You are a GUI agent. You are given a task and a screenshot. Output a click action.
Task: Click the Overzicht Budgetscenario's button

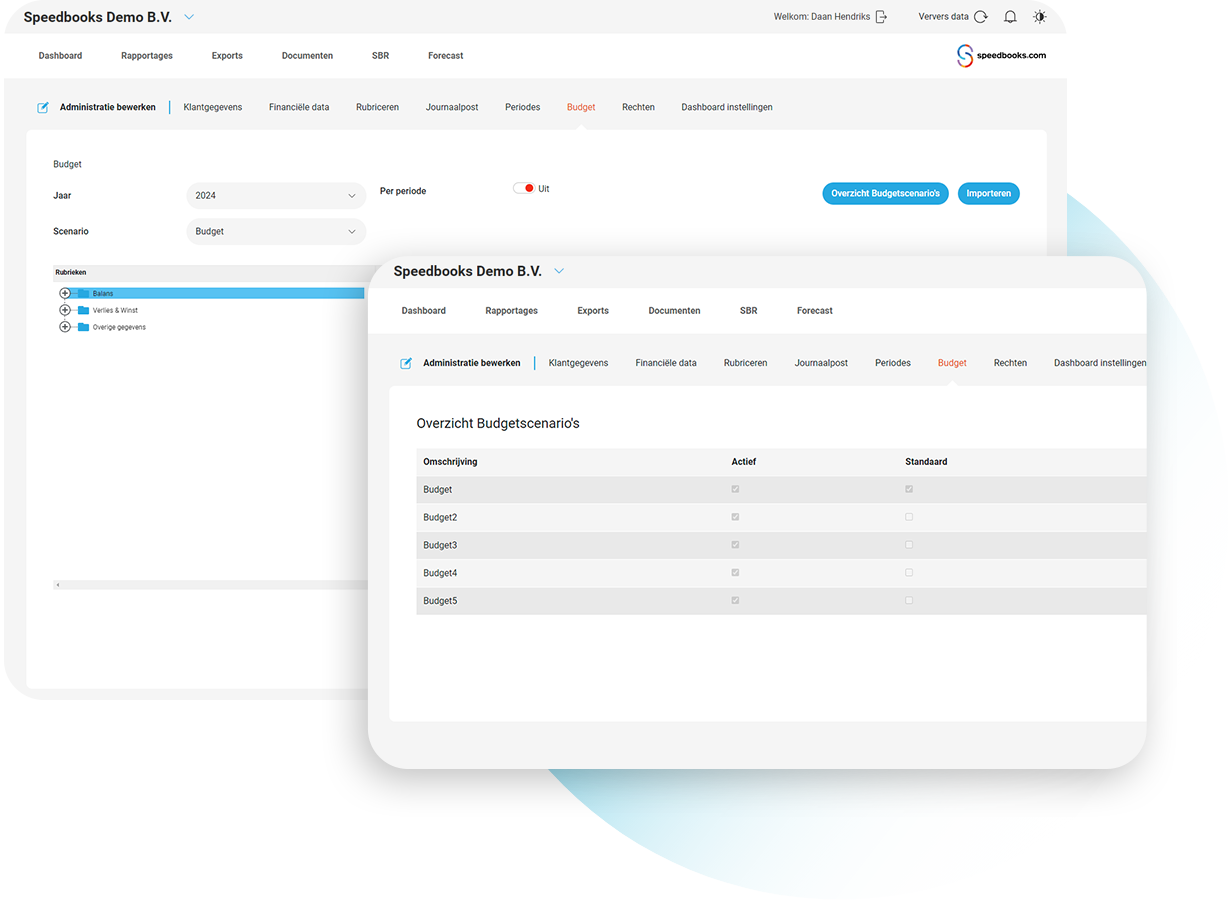click(885, 193)
